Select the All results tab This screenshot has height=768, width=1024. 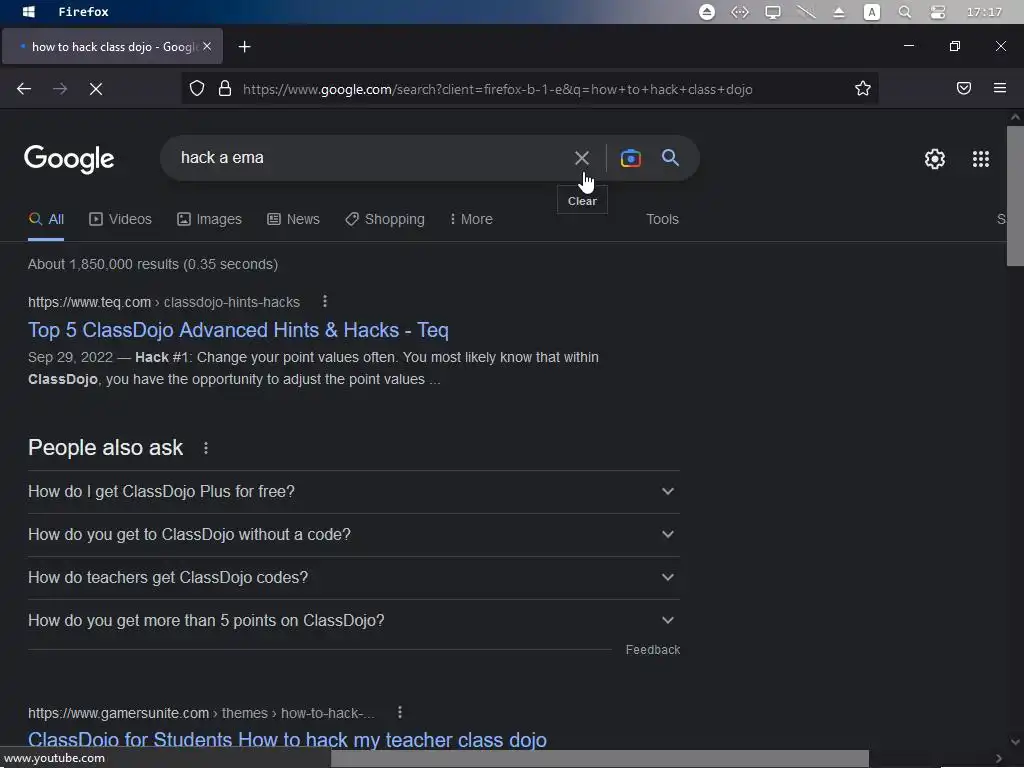point(46,219)
